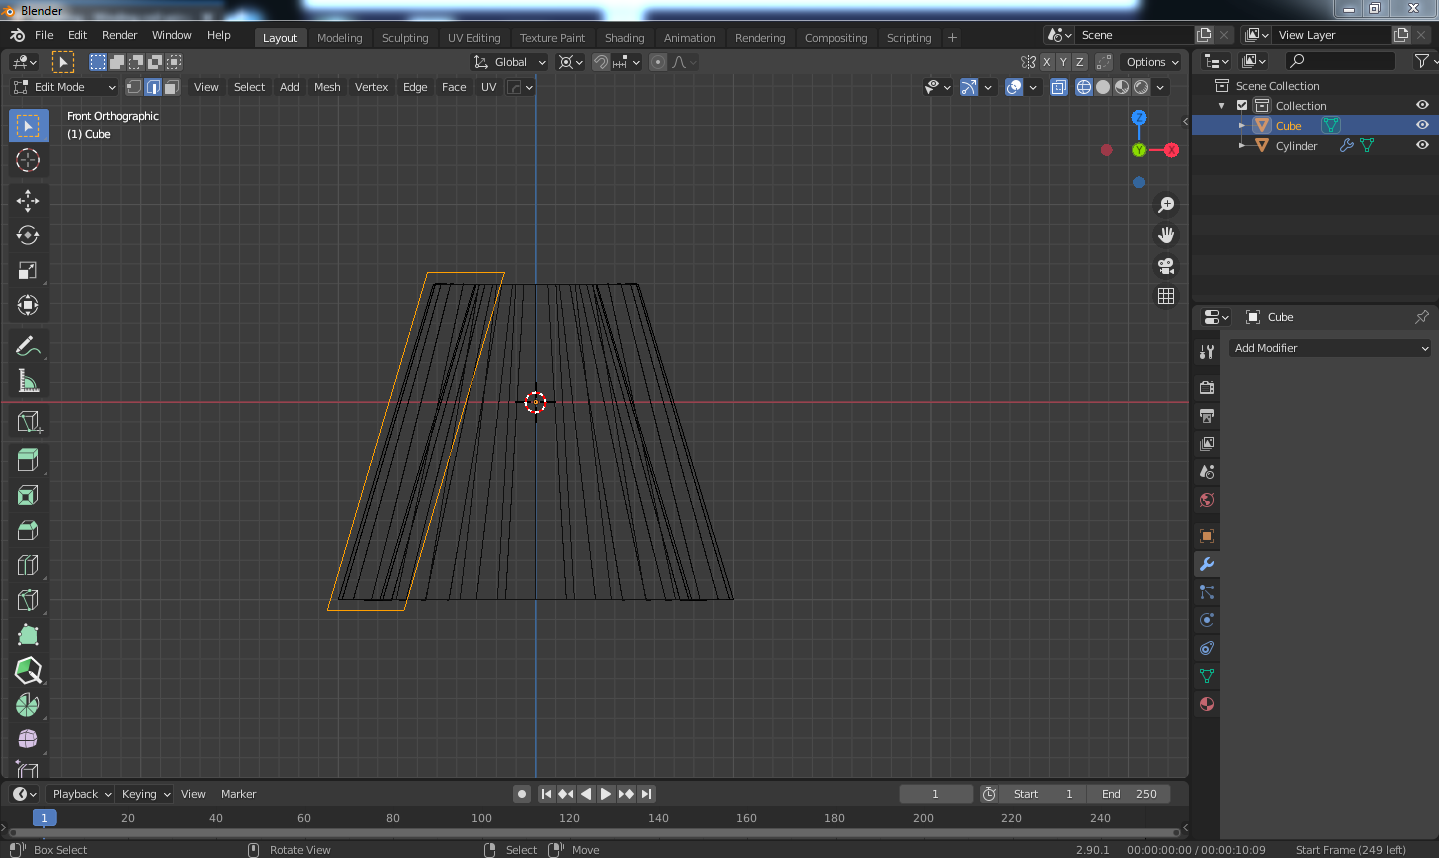
Task: Activate the Inset Faces tool
Action: [x=28, y=495]
